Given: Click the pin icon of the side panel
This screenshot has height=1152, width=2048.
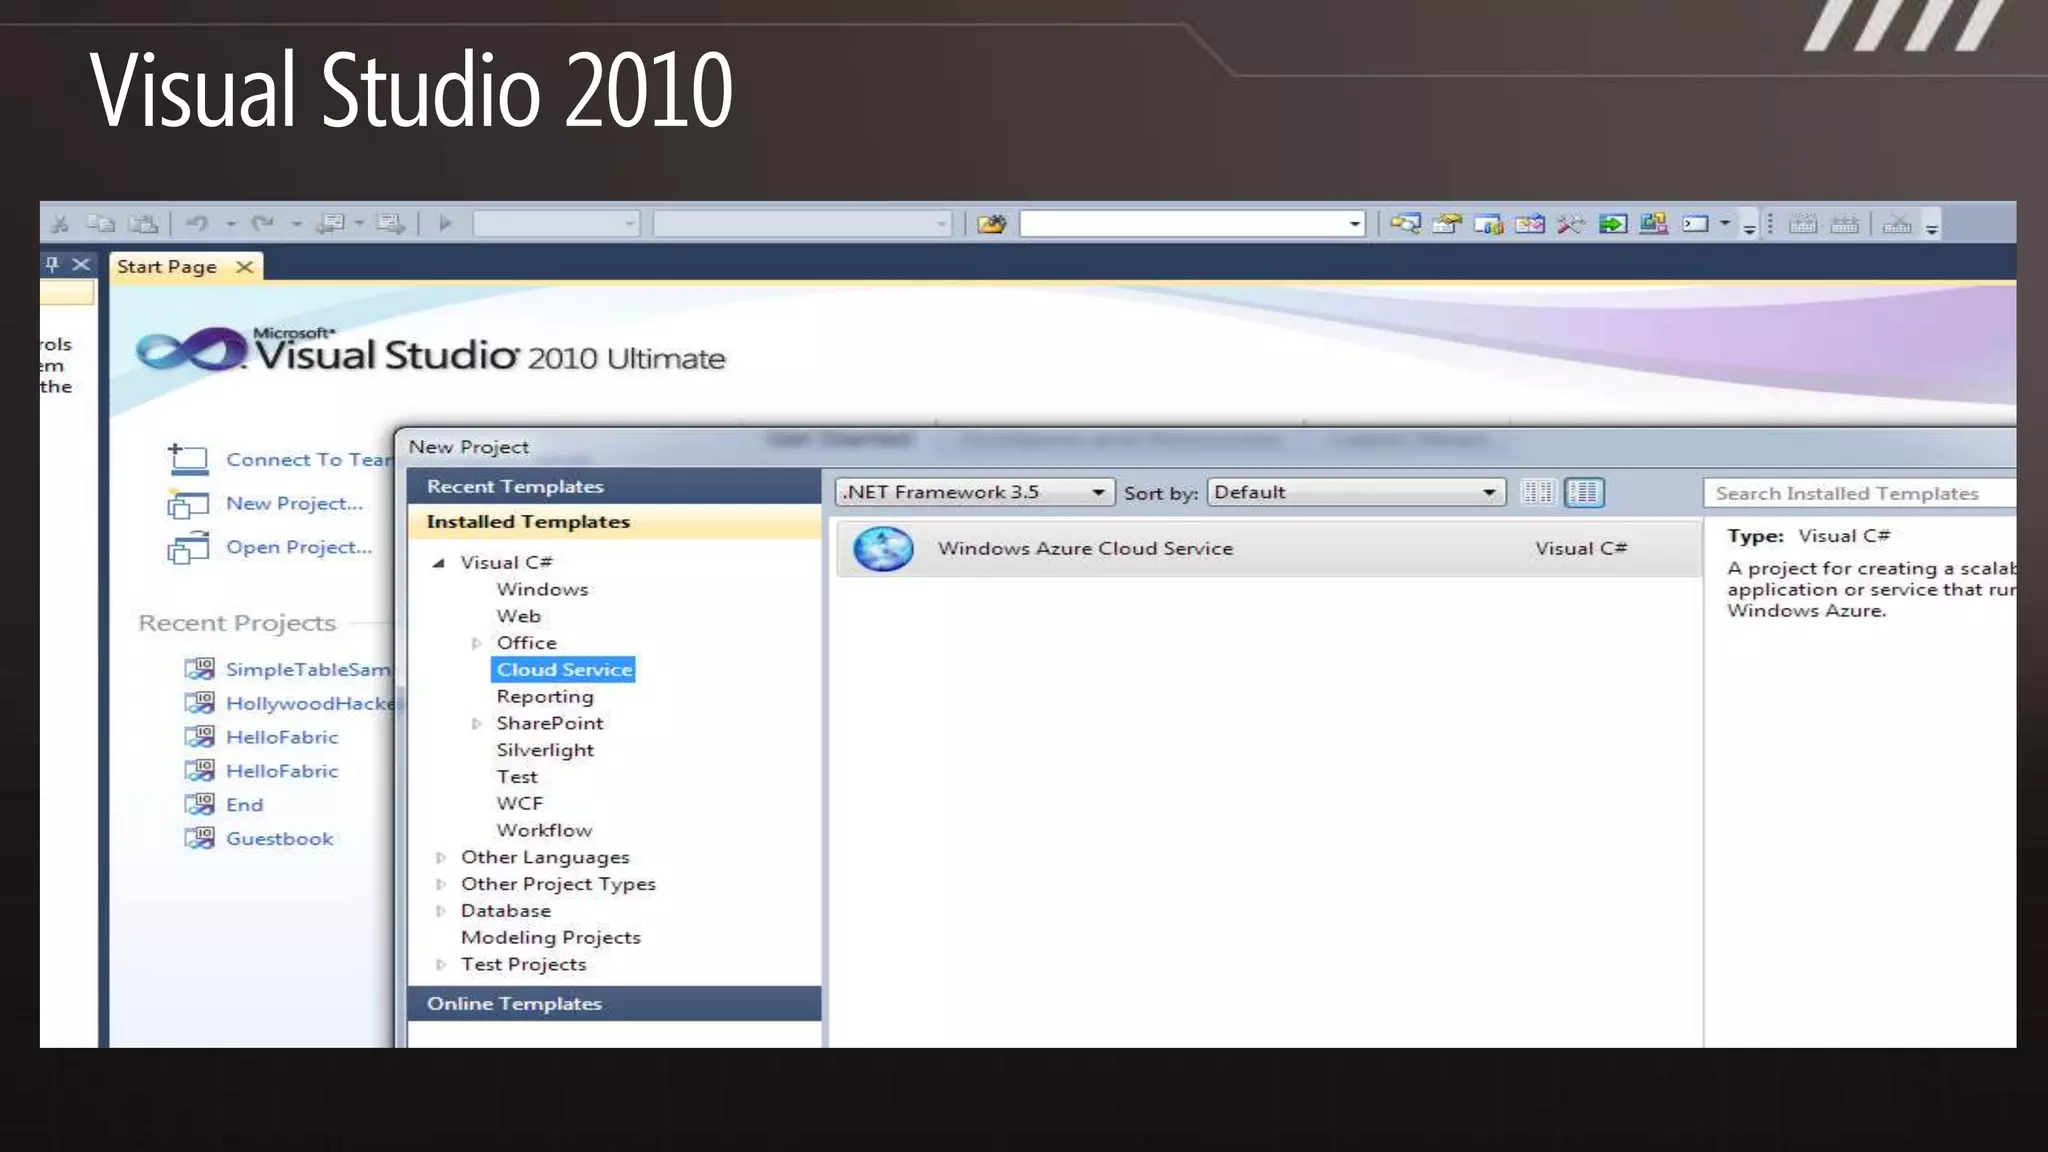Looking at the screenshot, I should pyautogui.click(x=53, y=264).
